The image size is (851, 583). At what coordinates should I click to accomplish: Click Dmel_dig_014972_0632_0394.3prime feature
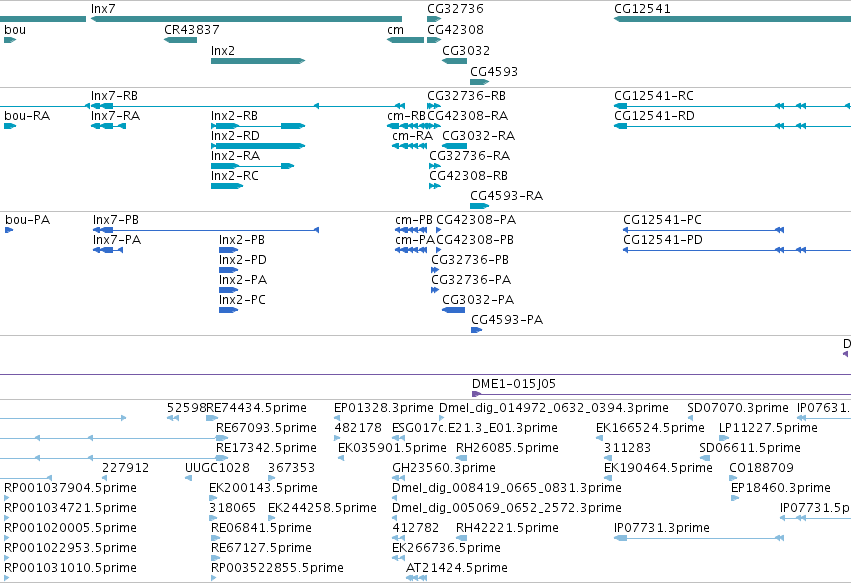(x=441, y=418)
